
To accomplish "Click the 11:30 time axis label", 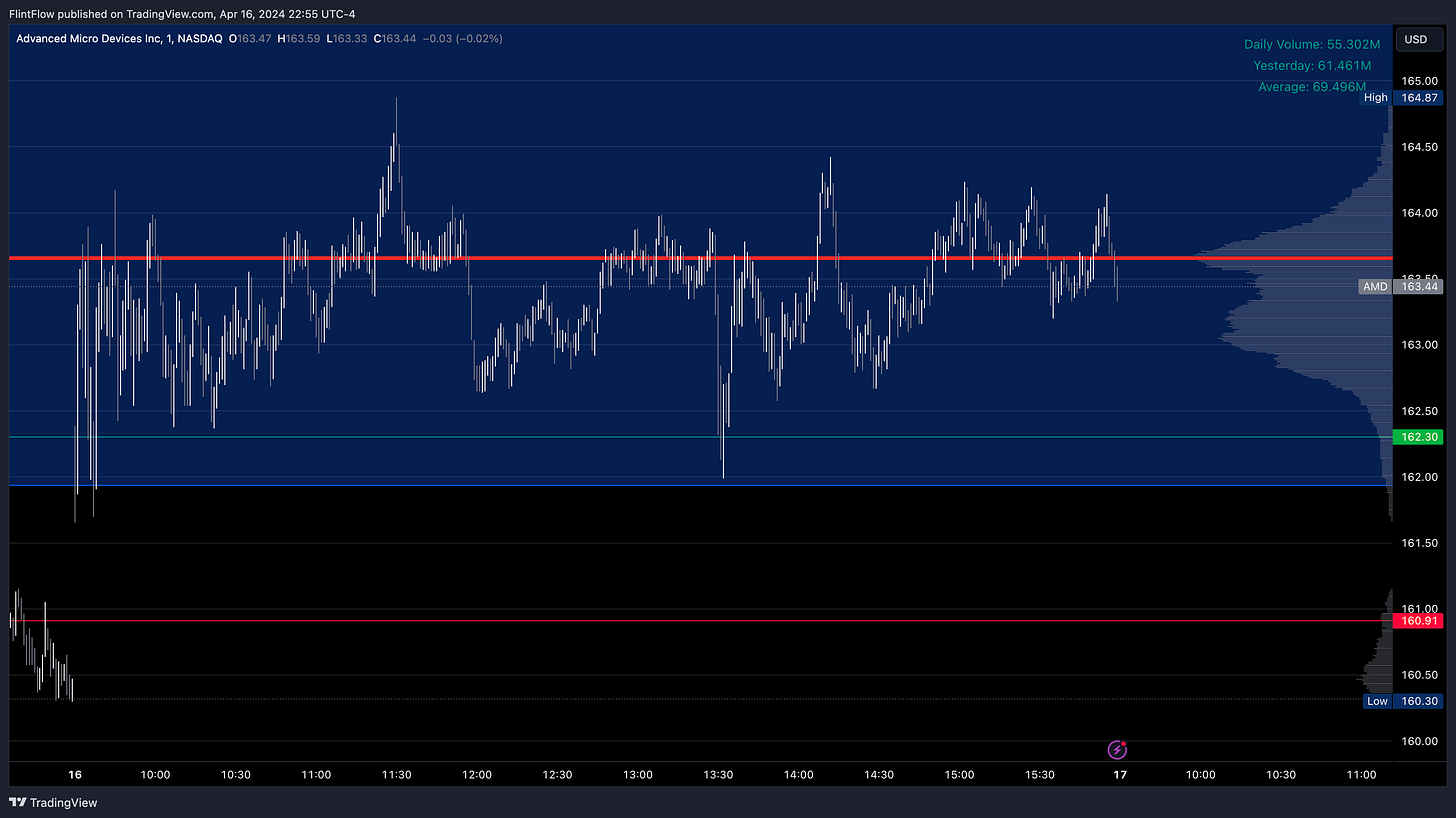I will coord(397,775).
